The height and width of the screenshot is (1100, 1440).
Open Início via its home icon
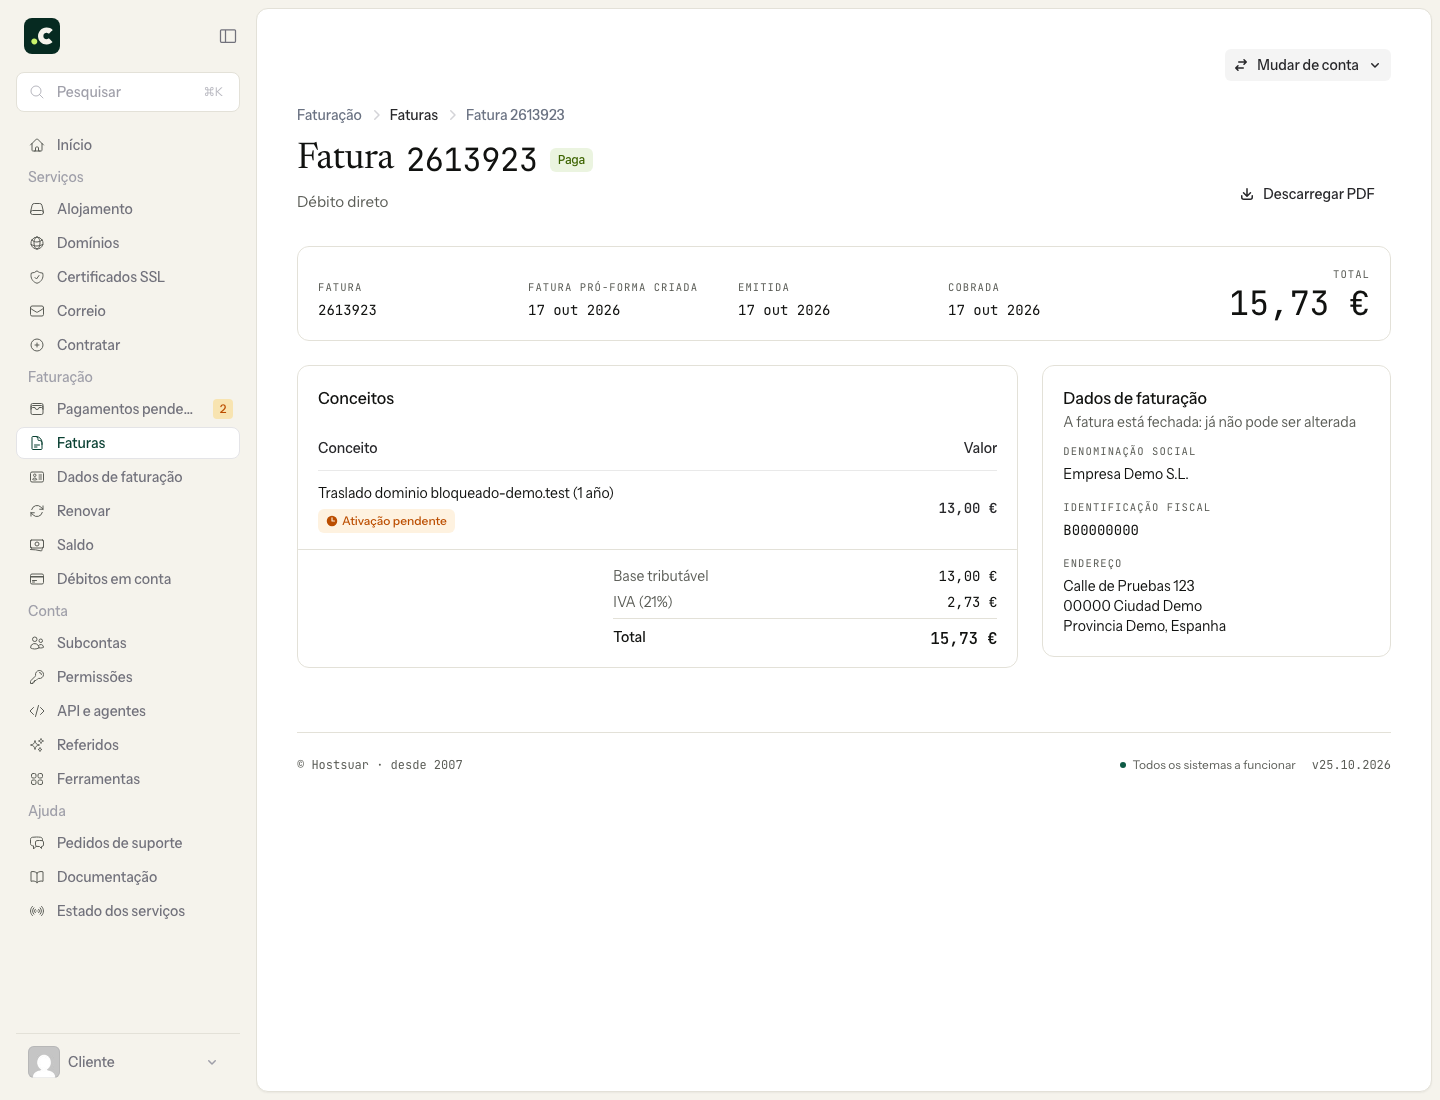37,145
